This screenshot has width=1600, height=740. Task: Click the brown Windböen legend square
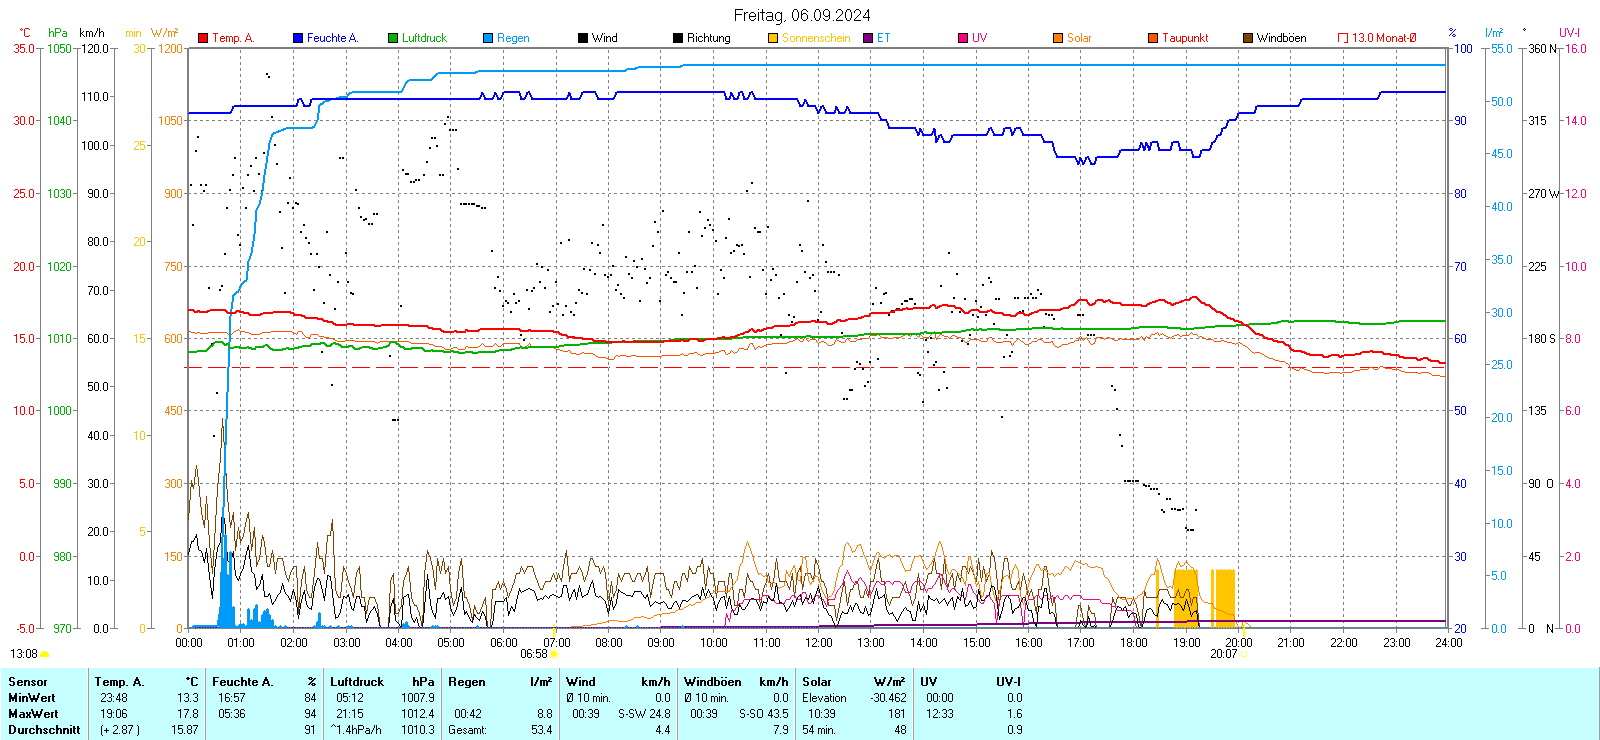pyautogui.click(x=1248, y=38)
